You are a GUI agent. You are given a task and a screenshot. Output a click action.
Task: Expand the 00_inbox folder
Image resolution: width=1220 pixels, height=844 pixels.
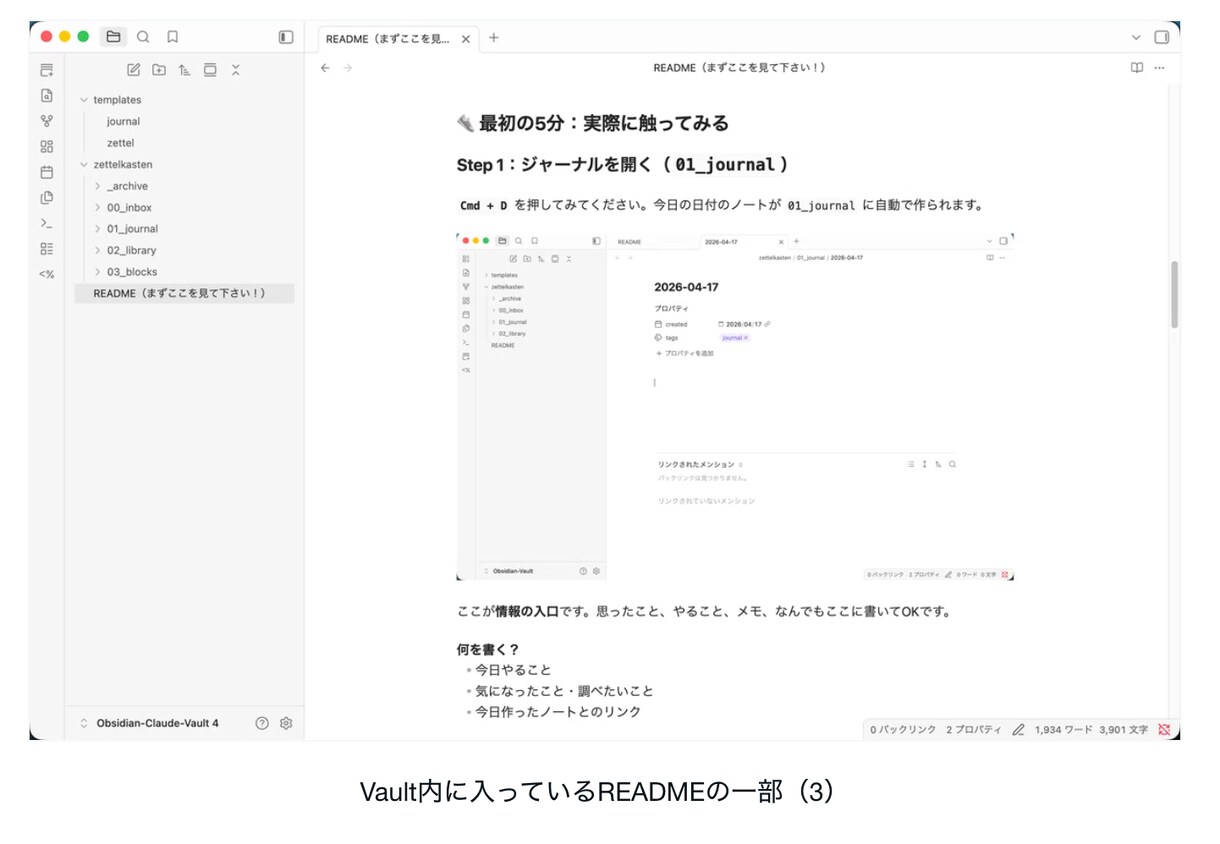[x=97, y=208]
